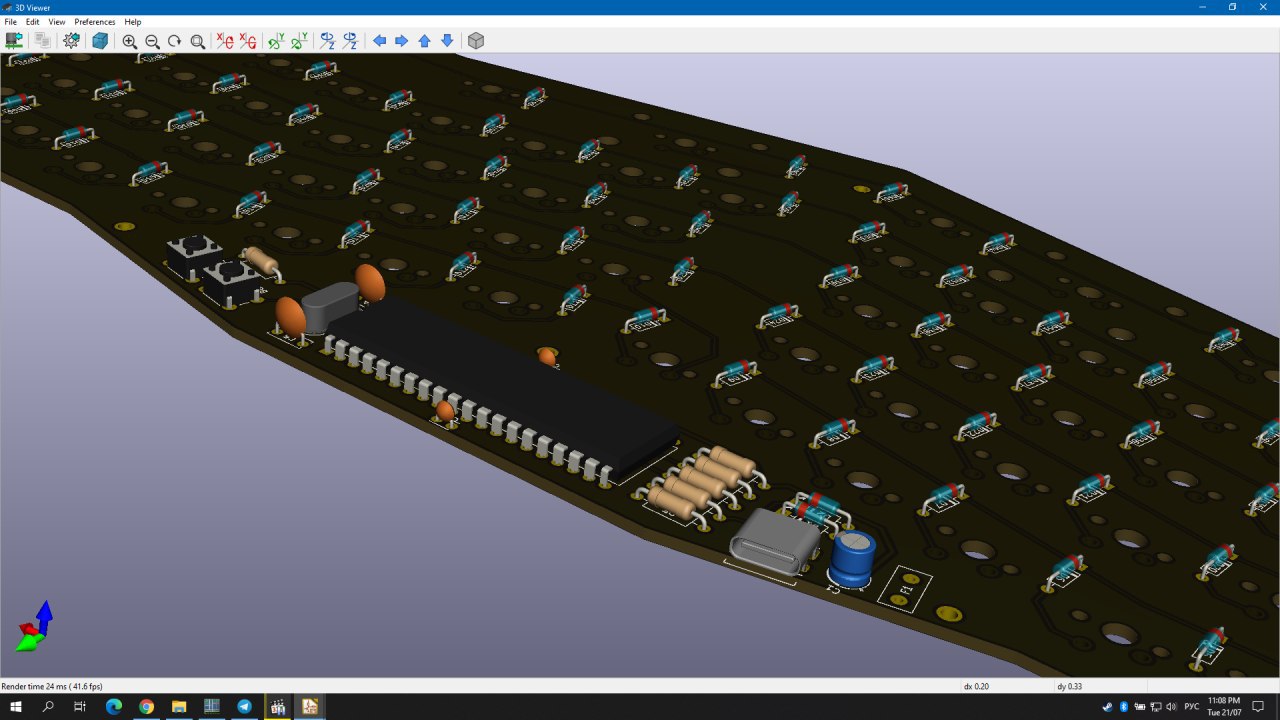Toggle the raytracing render cube icon
This screenshot has height=720, width=1280.
coord(100,41)
